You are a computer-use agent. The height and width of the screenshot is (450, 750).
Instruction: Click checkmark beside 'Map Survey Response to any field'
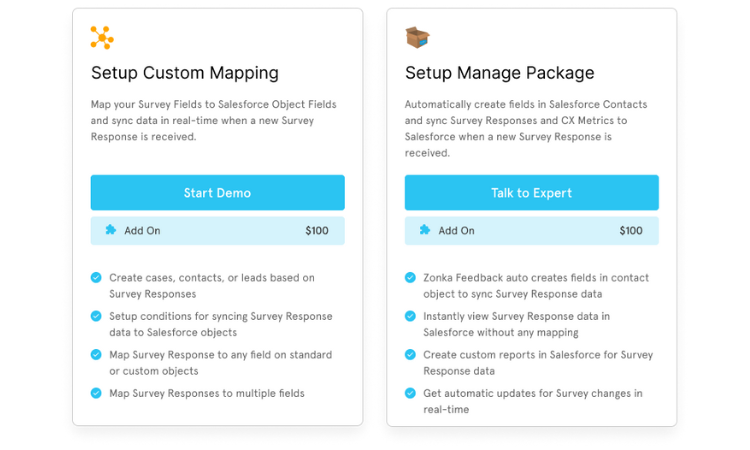(x=96, y=355)
